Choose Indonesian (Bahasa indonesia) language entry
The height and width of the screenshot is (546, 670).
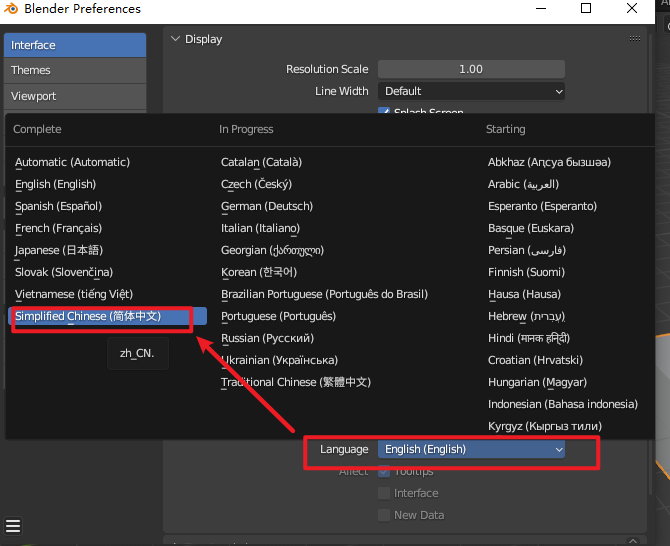[562, 404]
